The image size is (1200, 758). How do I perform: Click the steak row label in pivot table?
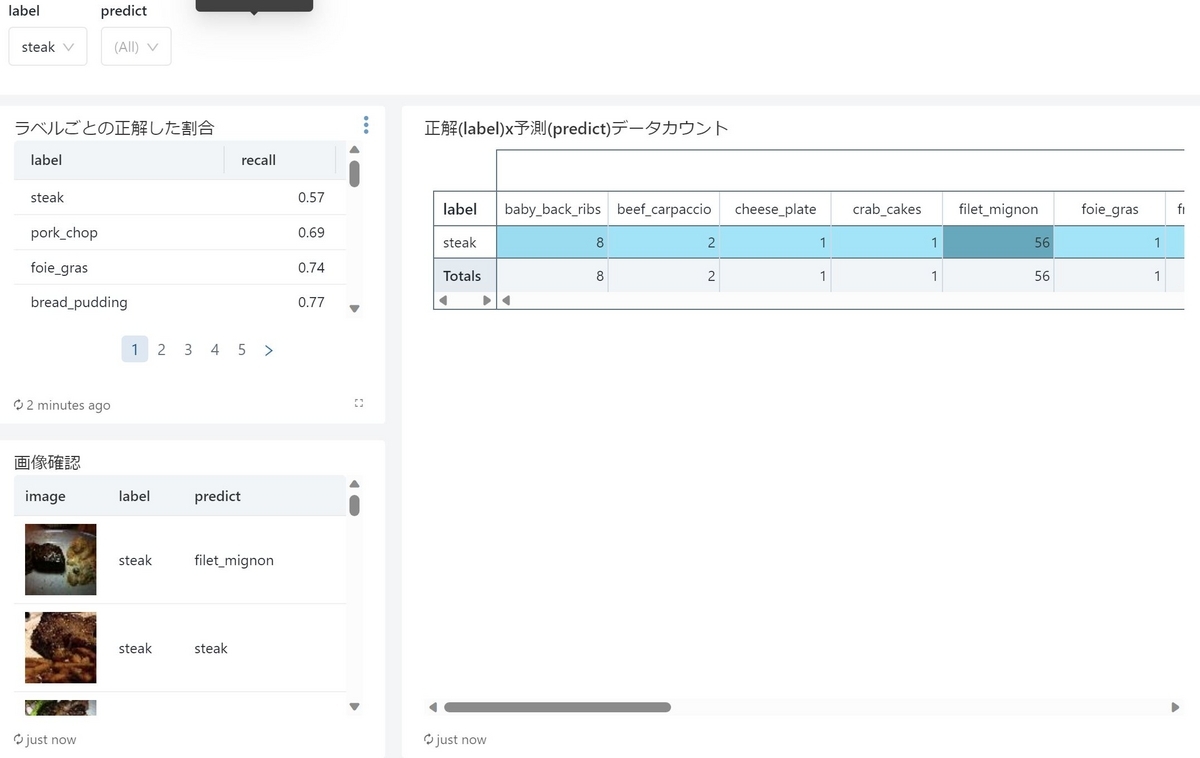pos(465,243)
